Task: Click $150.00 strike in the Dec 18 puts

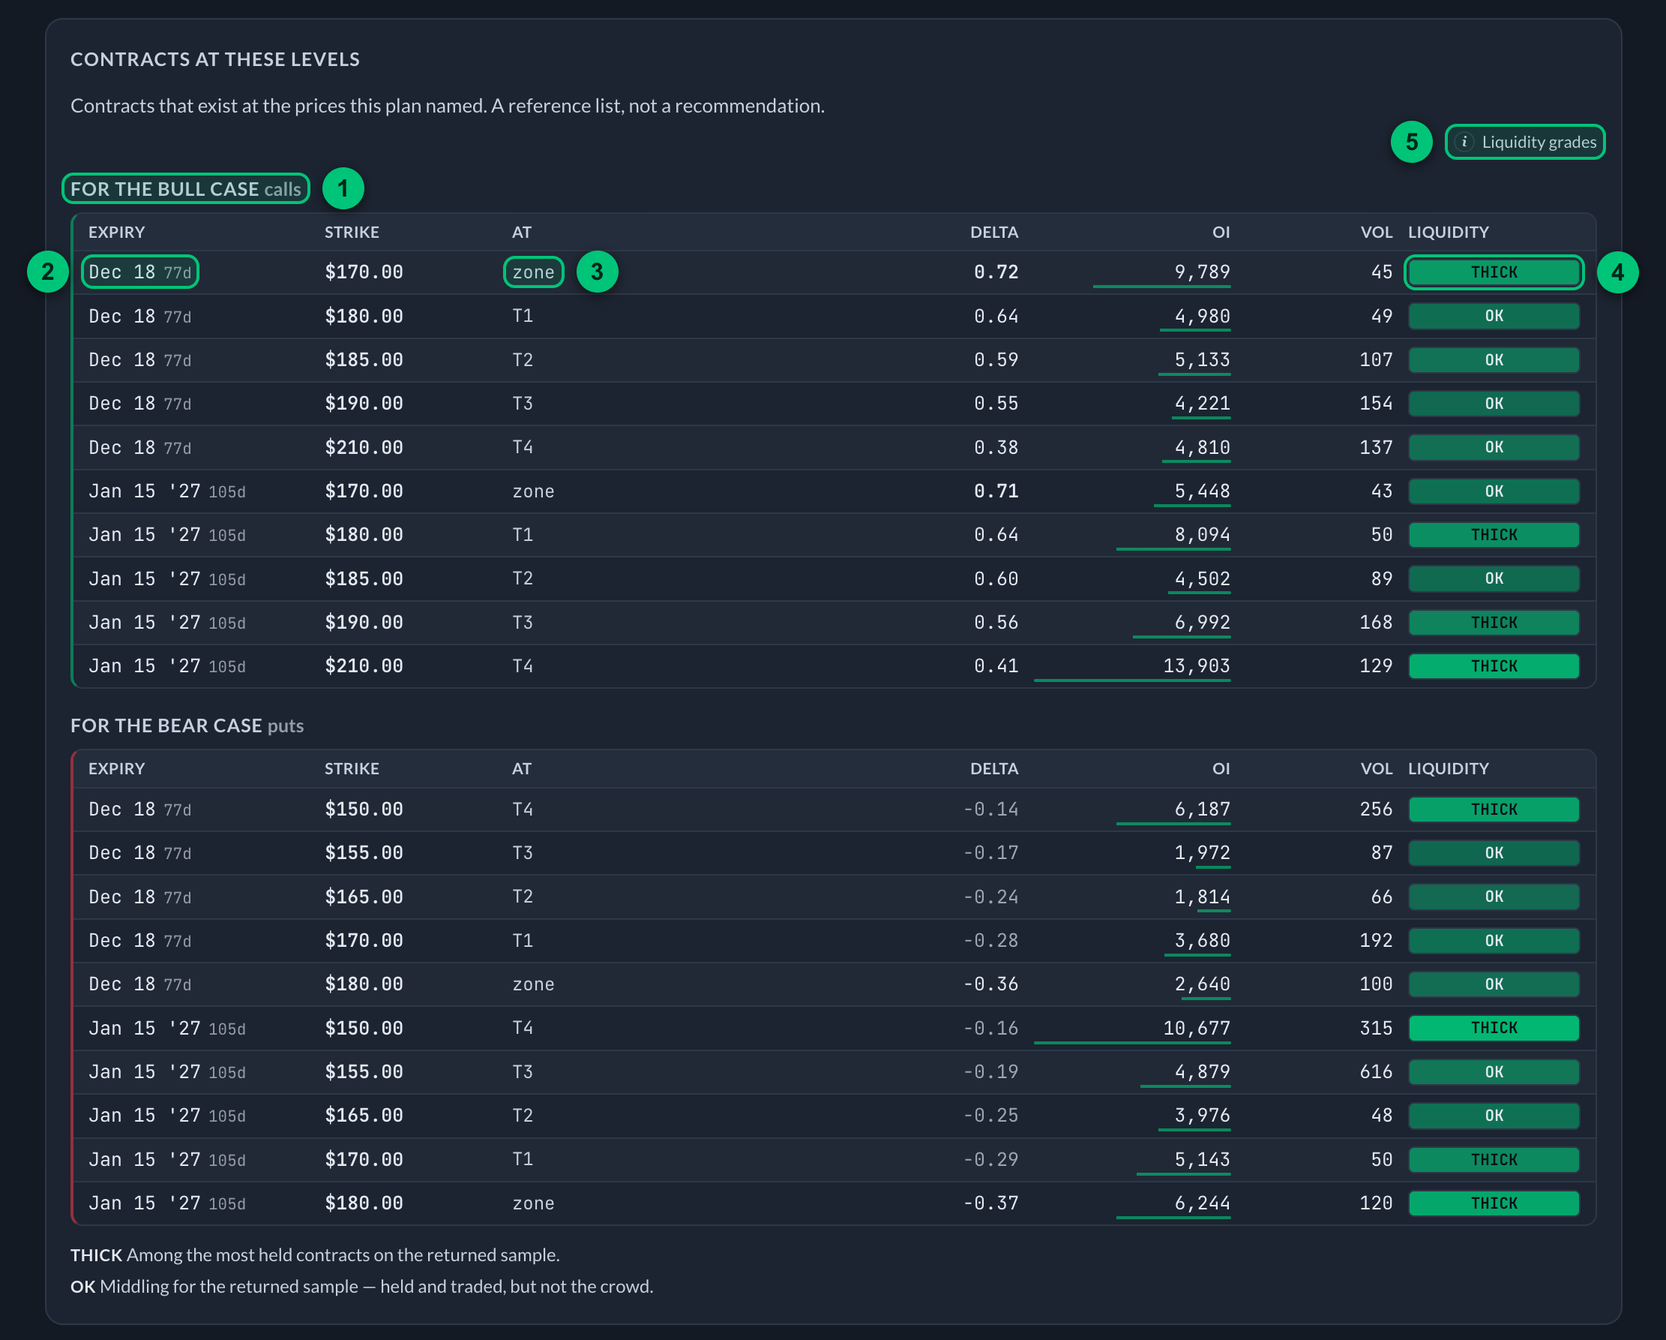Action: click(364, 809)
